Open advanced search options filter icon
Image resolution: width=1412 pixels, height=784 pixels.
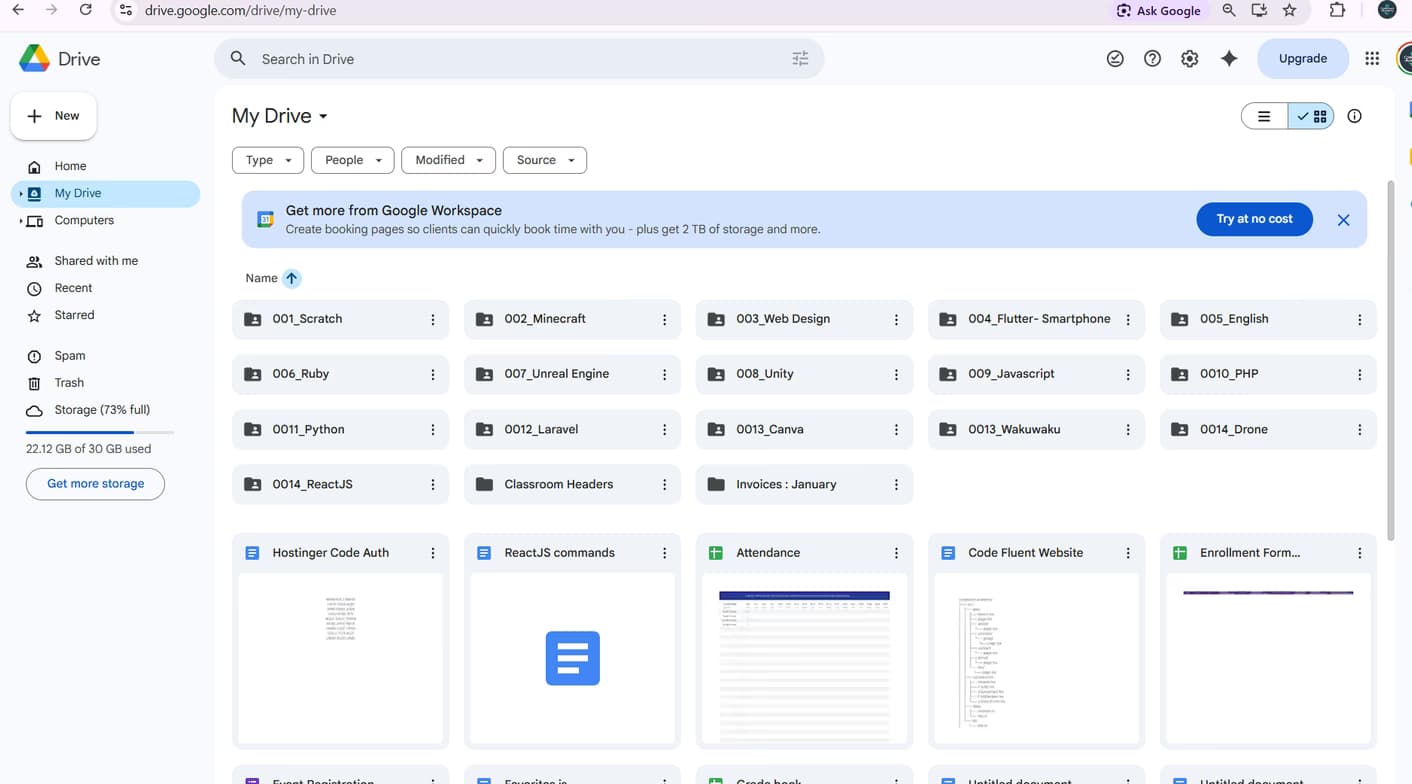(x=800, y=59)
